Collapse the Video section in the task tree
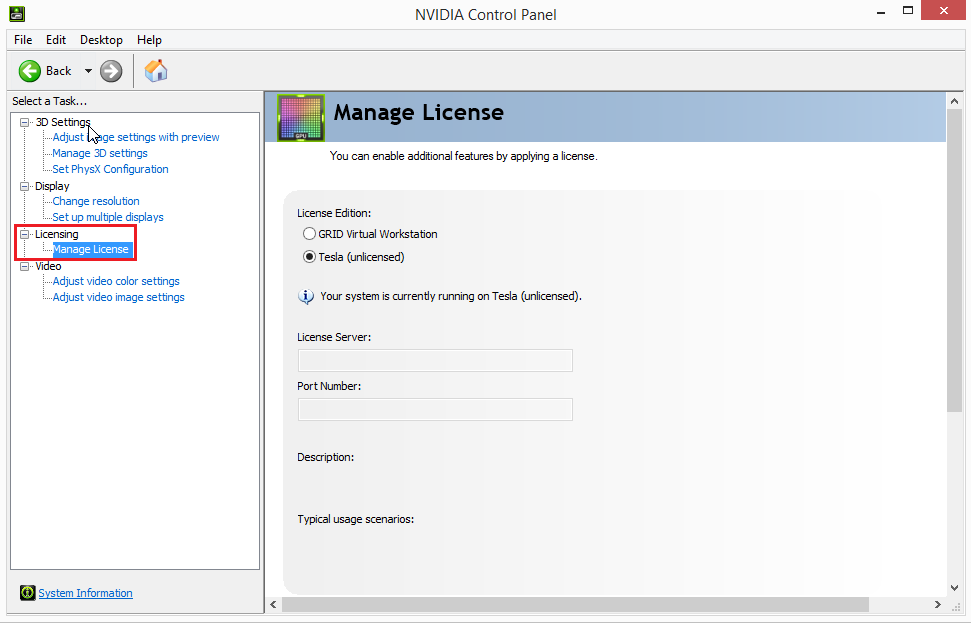The height and width of the screenshot is (623, 971). tap(22, 266)
